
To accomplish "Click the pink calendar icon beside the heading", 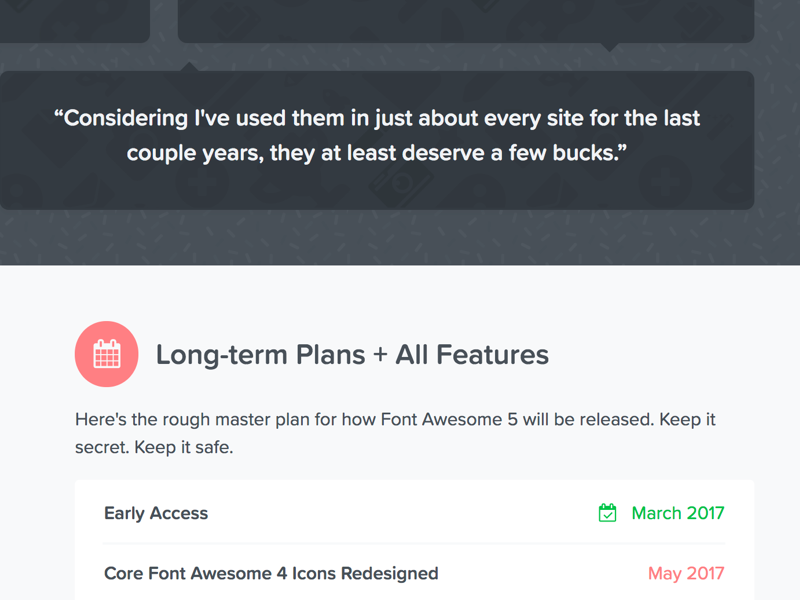I will pyautogui.click(x=107, y=354).
